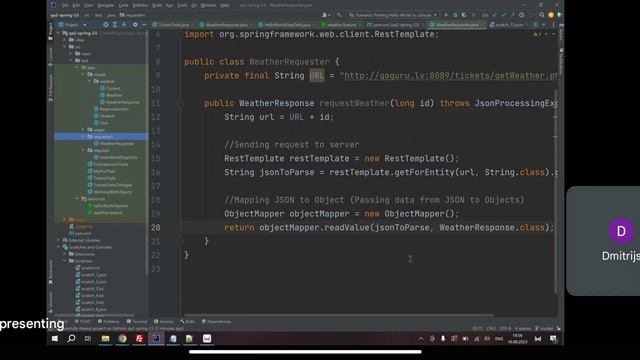The image size is (640, 360).
Task: Open the Services tool window
Action: 164,322
